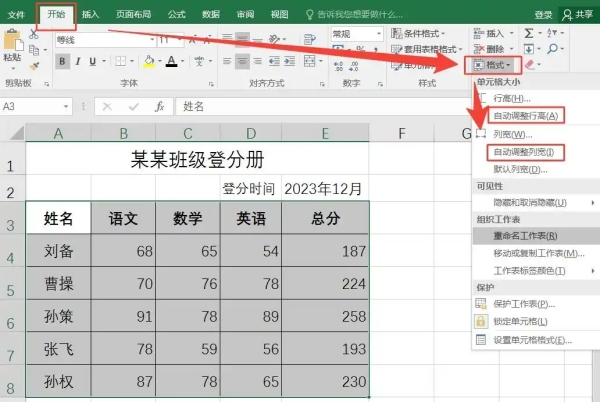Screen dimensions: 600x402
Task: Click the insert function fx icon
Action: pos(159,106)
